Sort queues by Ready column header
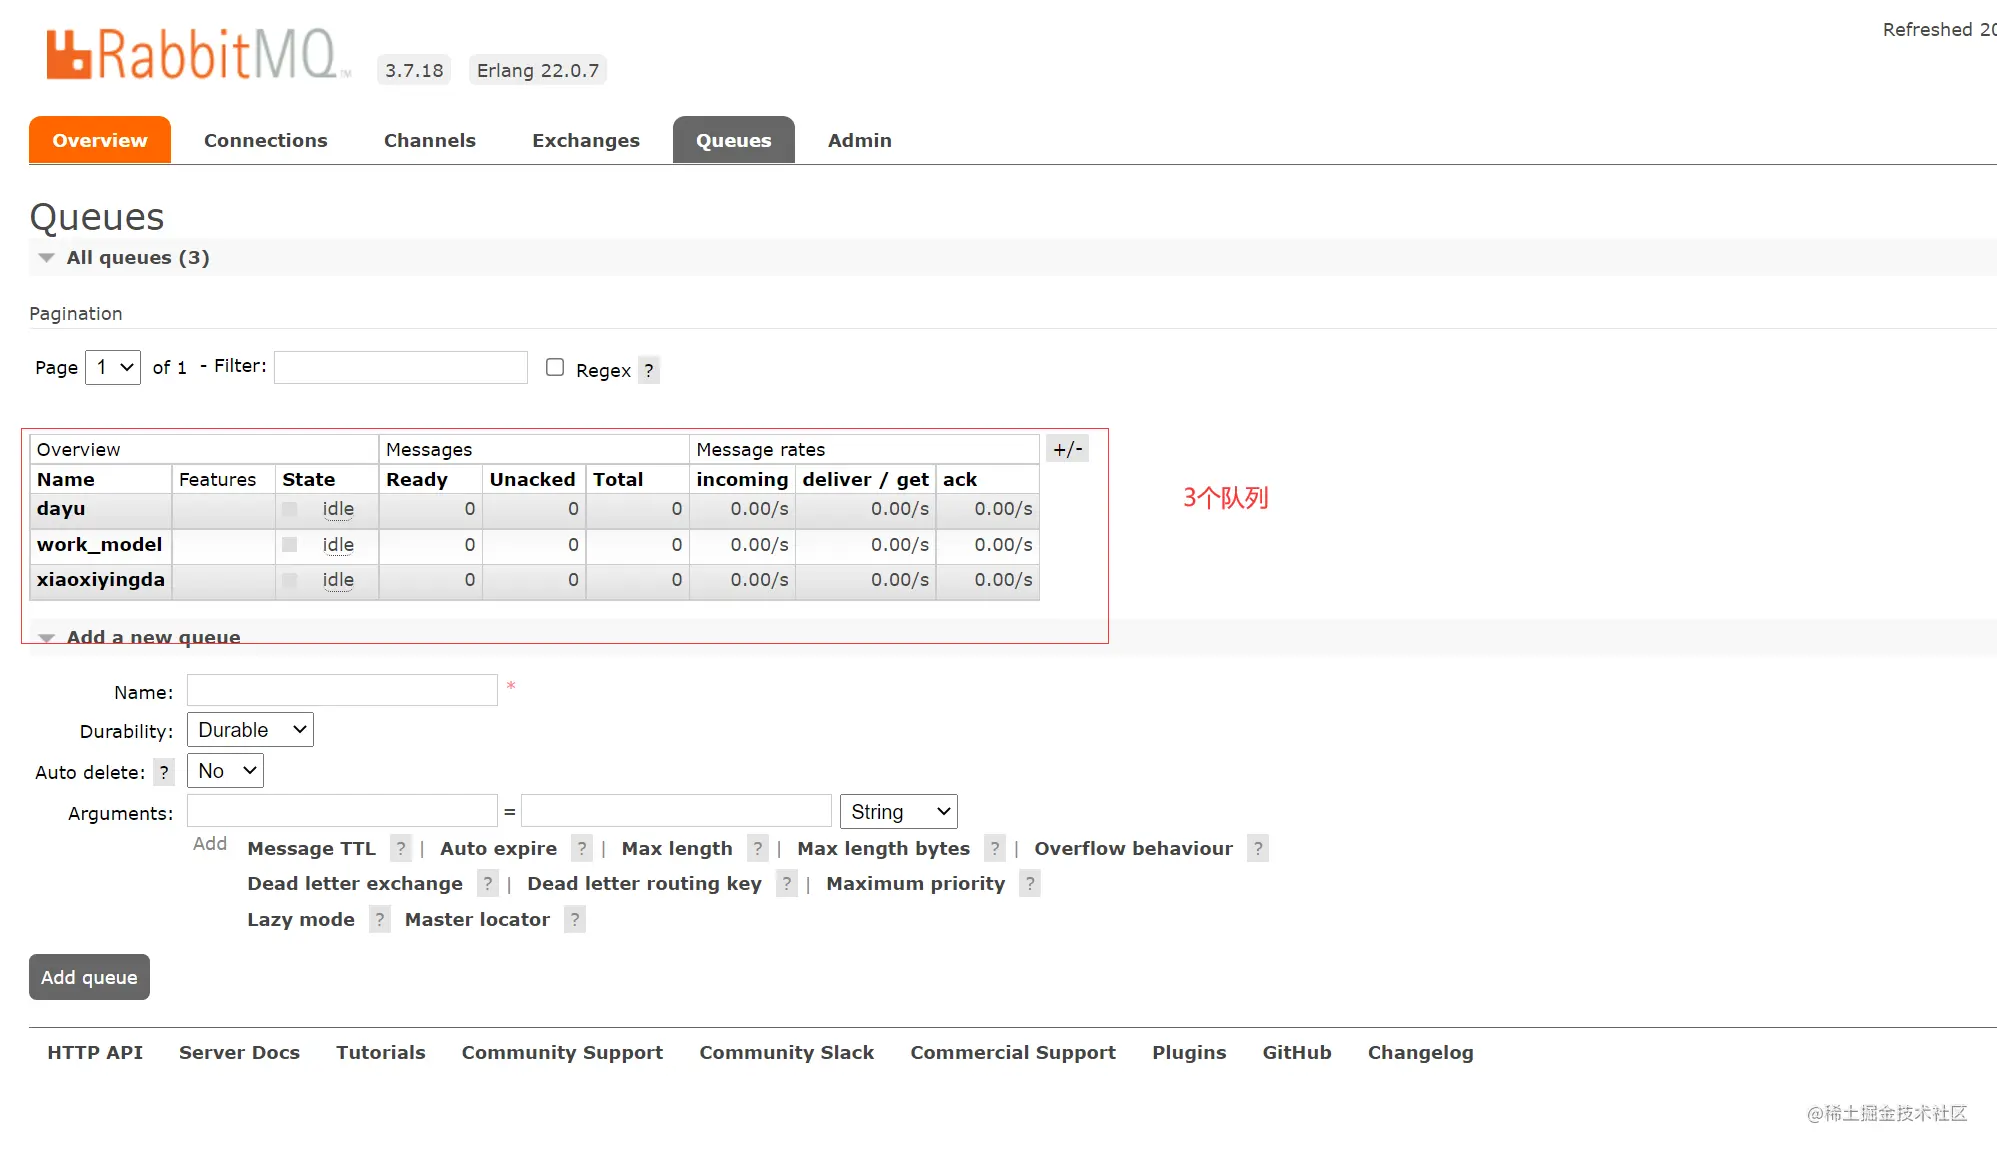Screen dimensions: 1997x1153 (x=417, y=480)
